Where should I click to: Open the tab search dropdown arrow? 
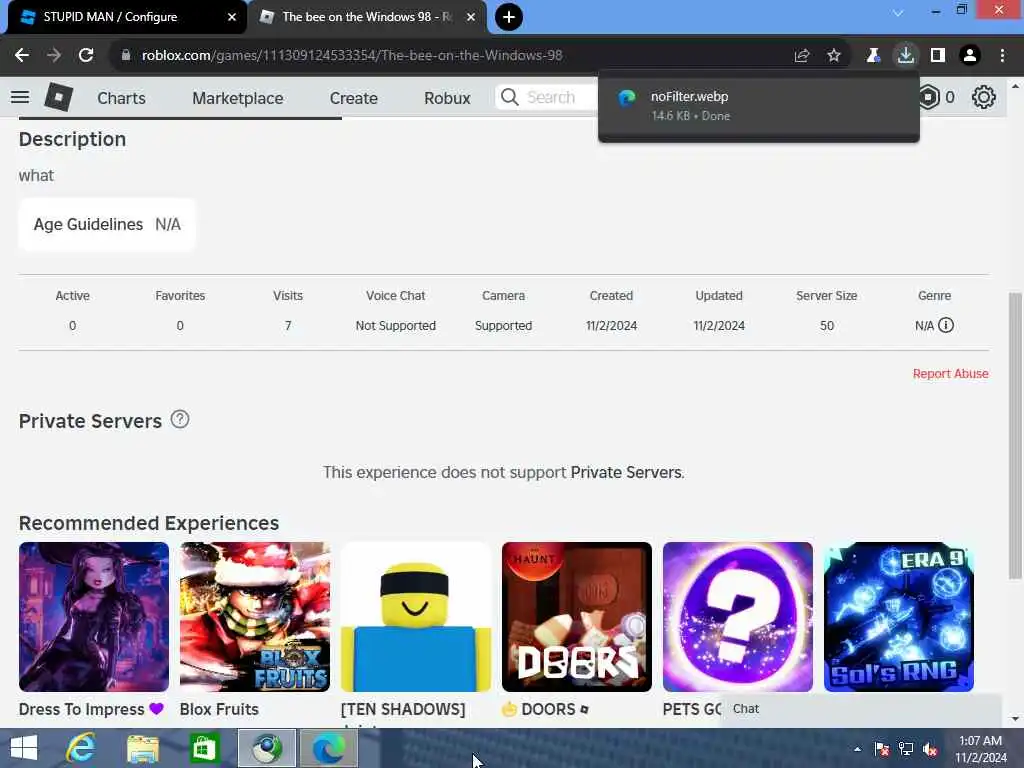point(898,13)
